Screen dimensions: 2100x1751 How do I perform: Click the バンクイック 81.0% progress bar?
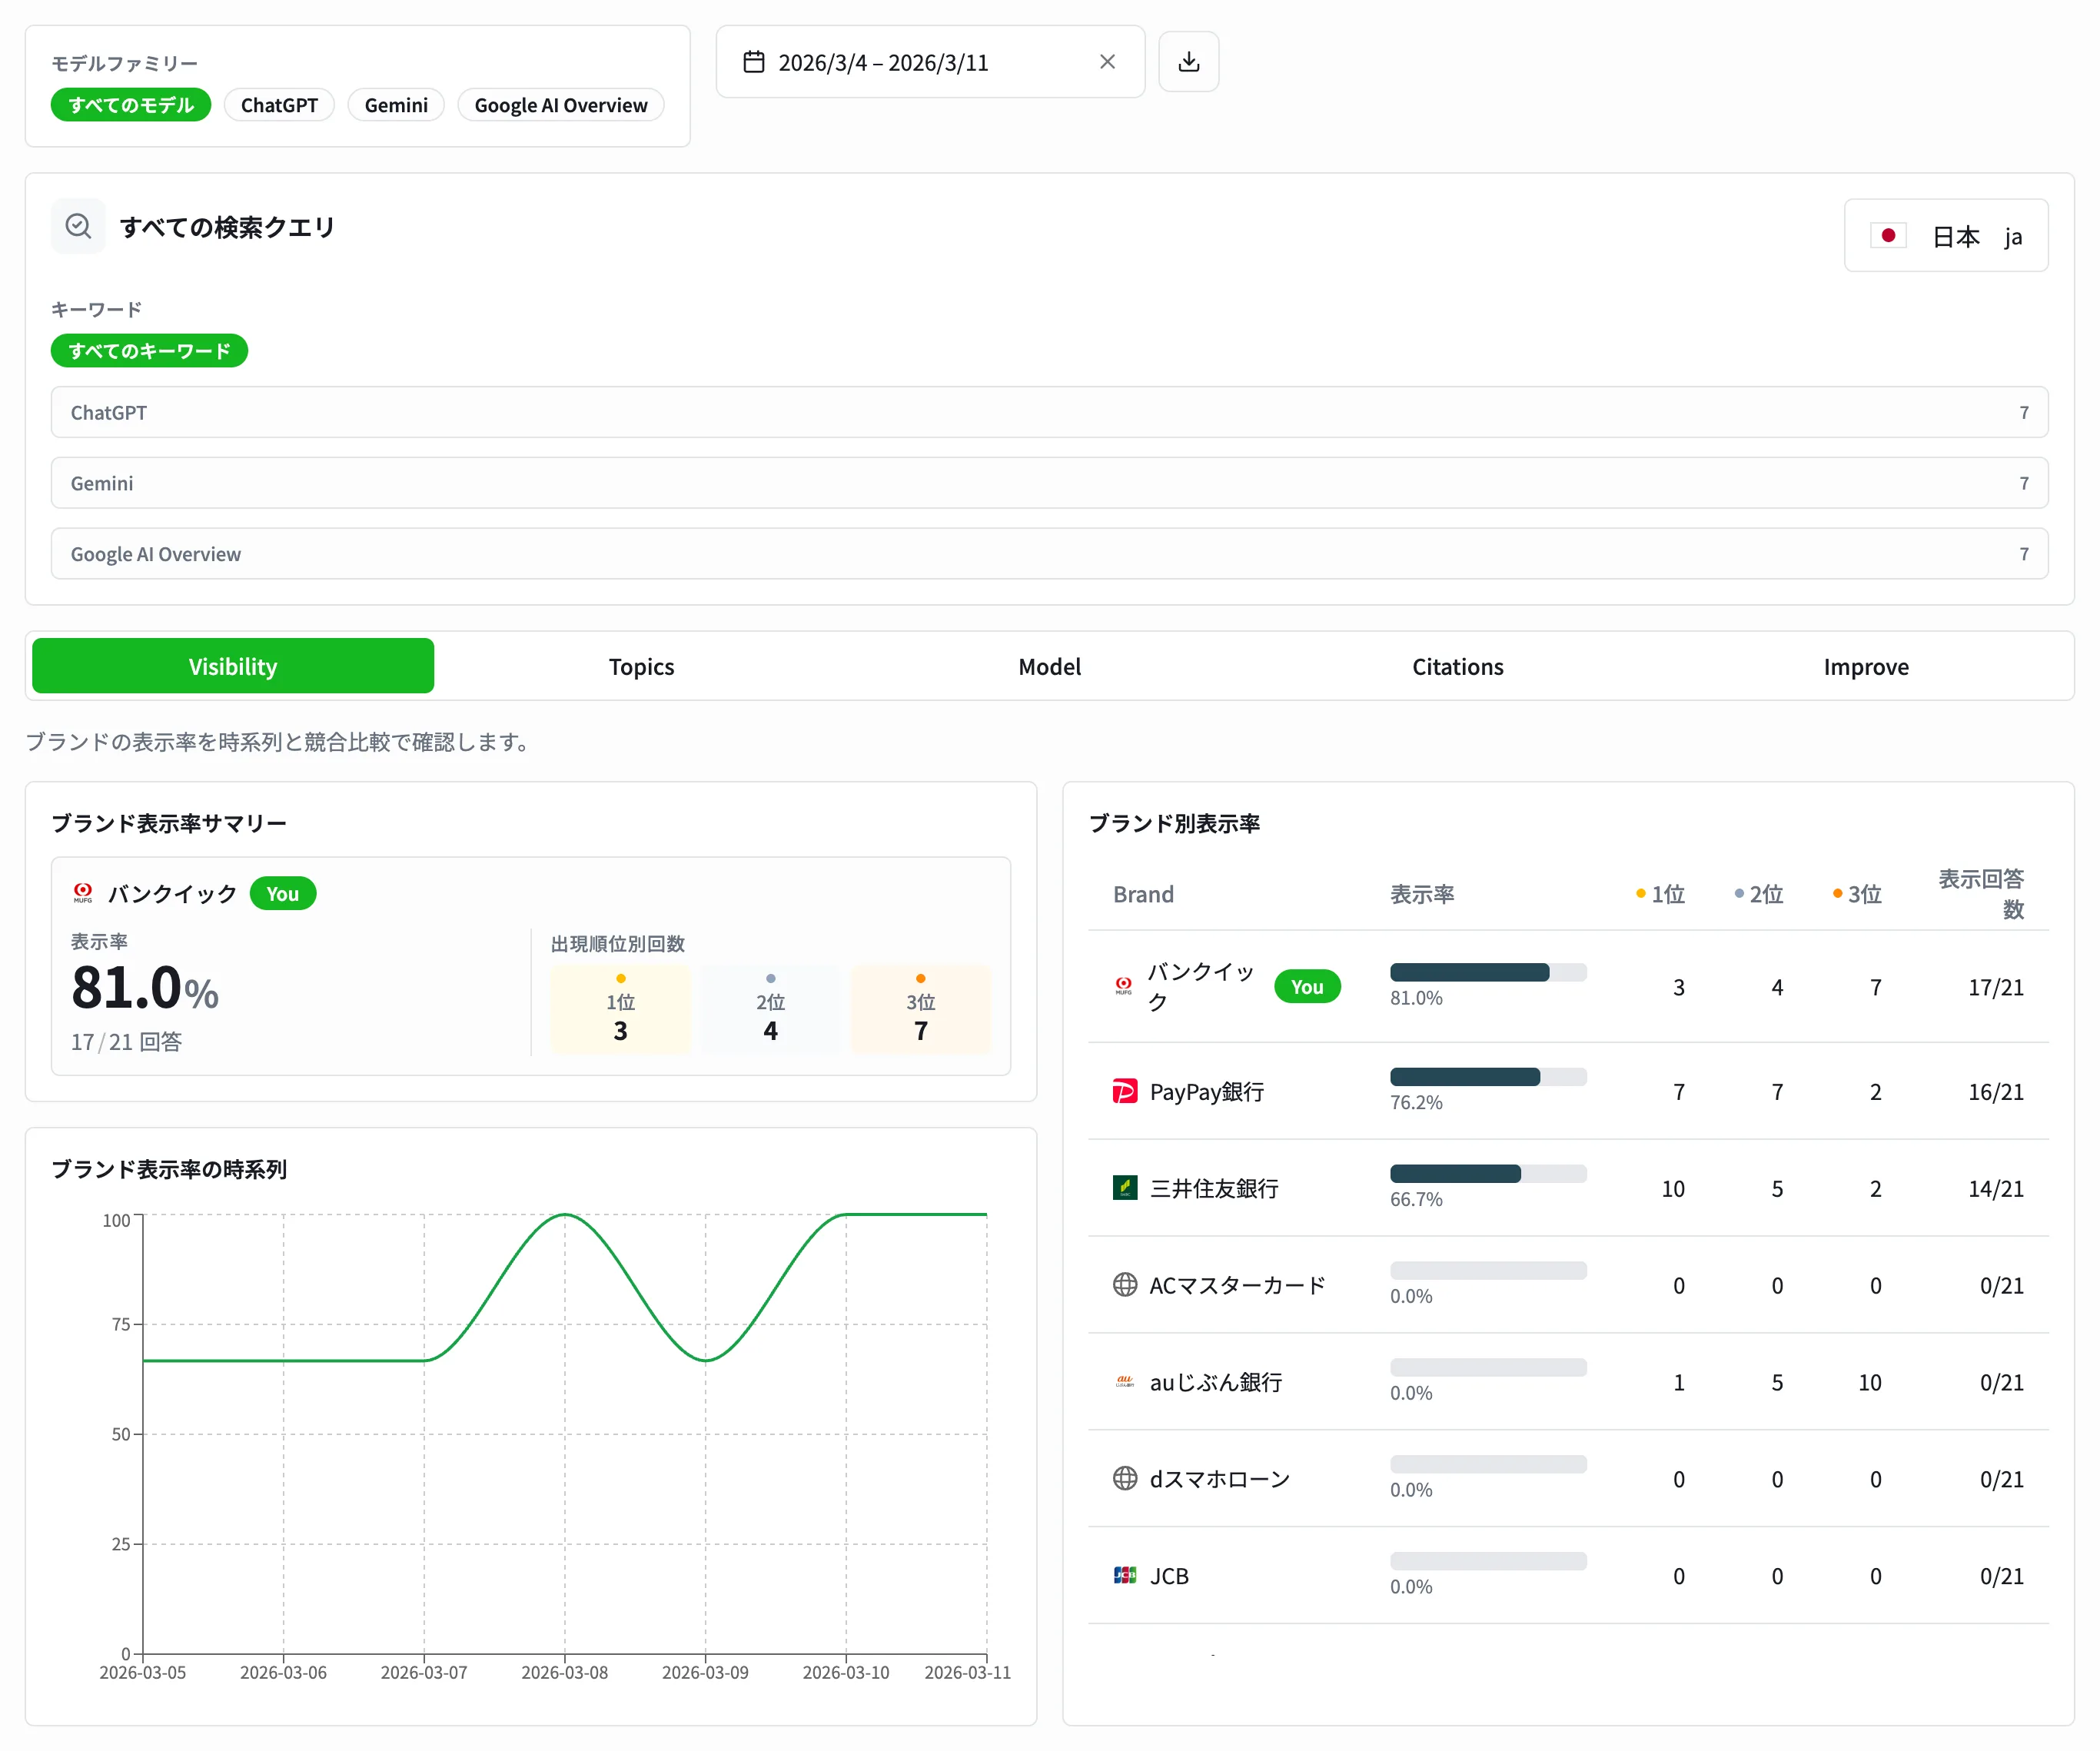pyautogui.click(x=1487, y=972)
